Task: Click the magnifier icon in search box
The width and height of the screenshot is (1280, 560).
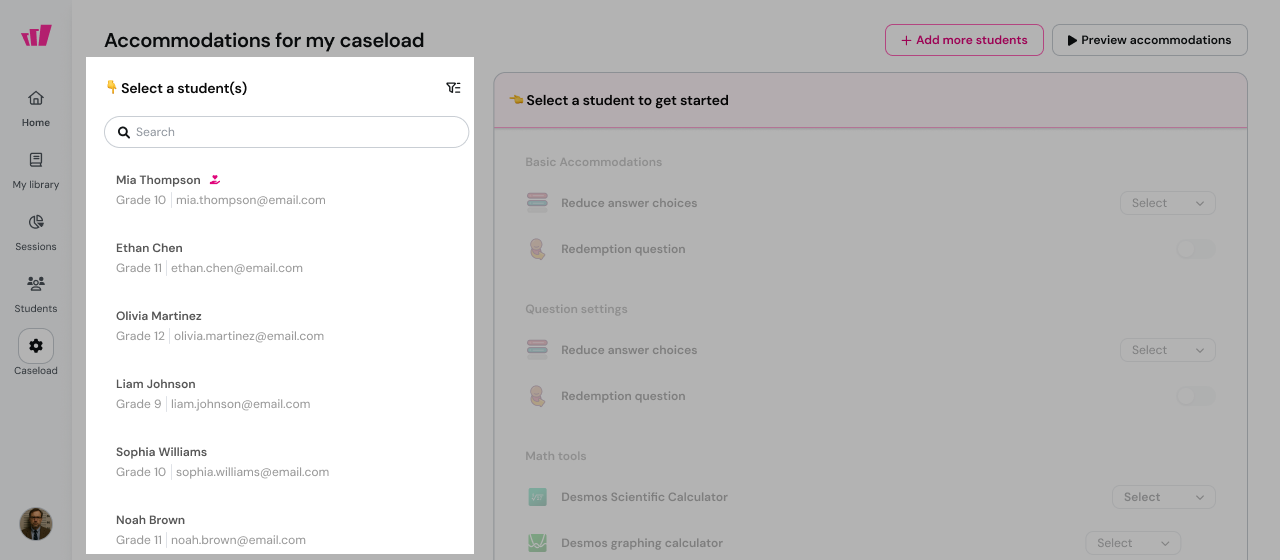Action: pyautogui.click(x=124, y=132)
